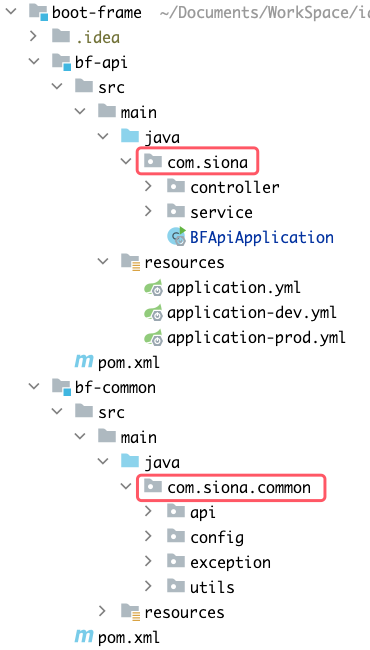Click the bf-api module folder icon
Image resolution: width=370 pixels, height=650 pixels.
click(x=62, y=62)
